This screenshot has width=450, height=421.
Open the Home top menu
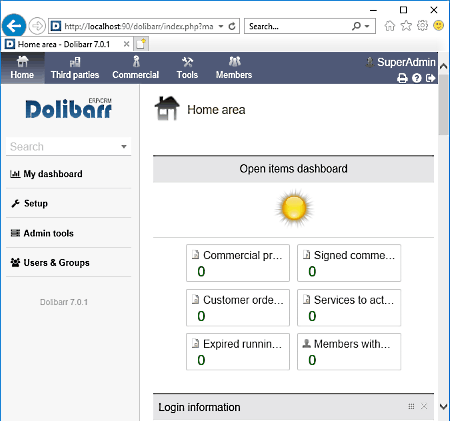[22, 68]
